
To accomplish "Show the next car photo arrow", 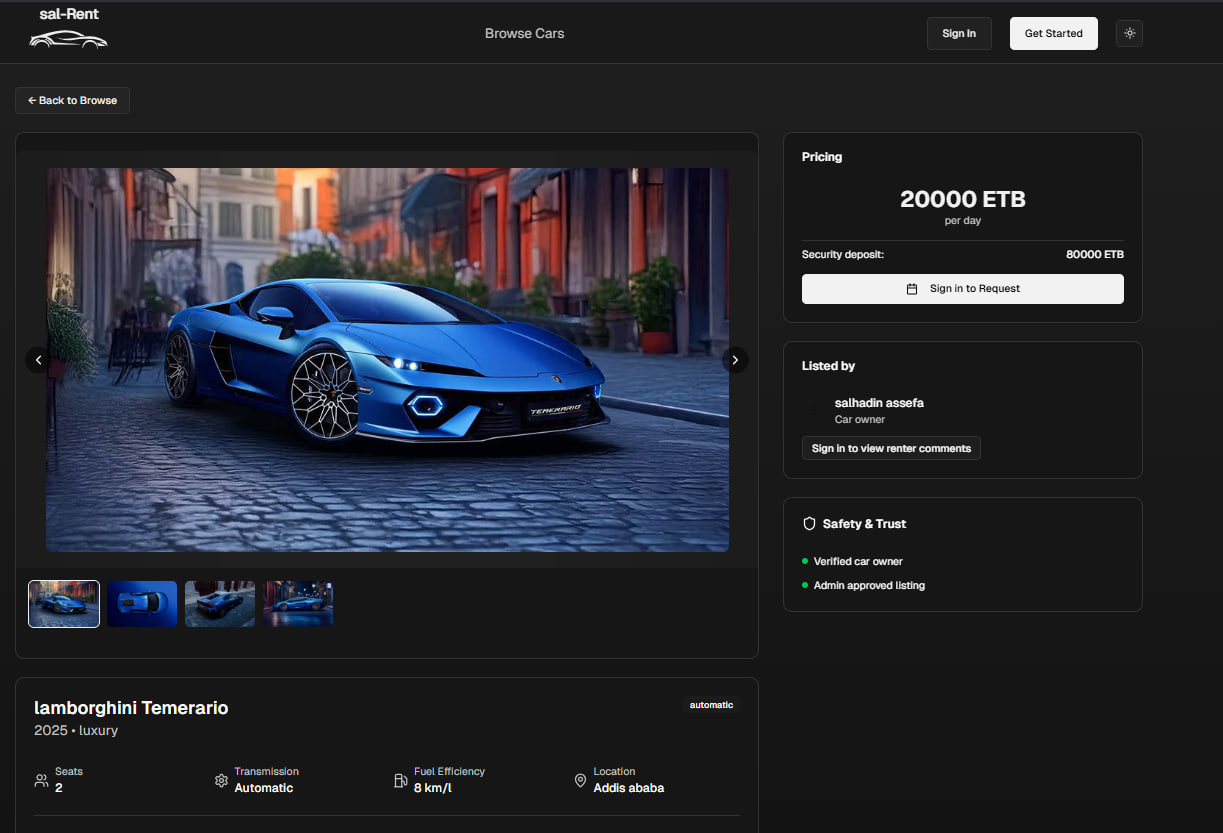I will tap(735, 360).
